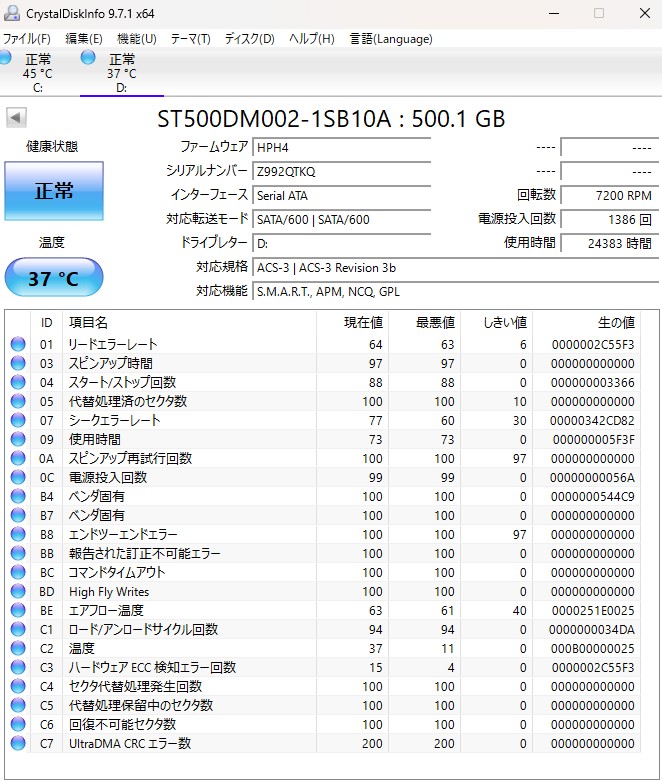
Task: Click status orb for C5 代替処理保留中のセクタ数
Action: tap(18, 705)
